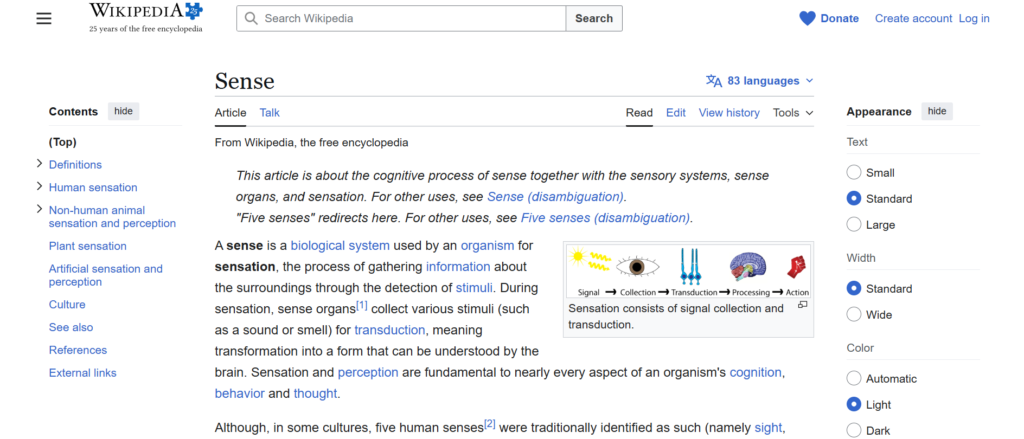Click the Donate heart icon
The image size is (1024, 439).
[807, 18]
